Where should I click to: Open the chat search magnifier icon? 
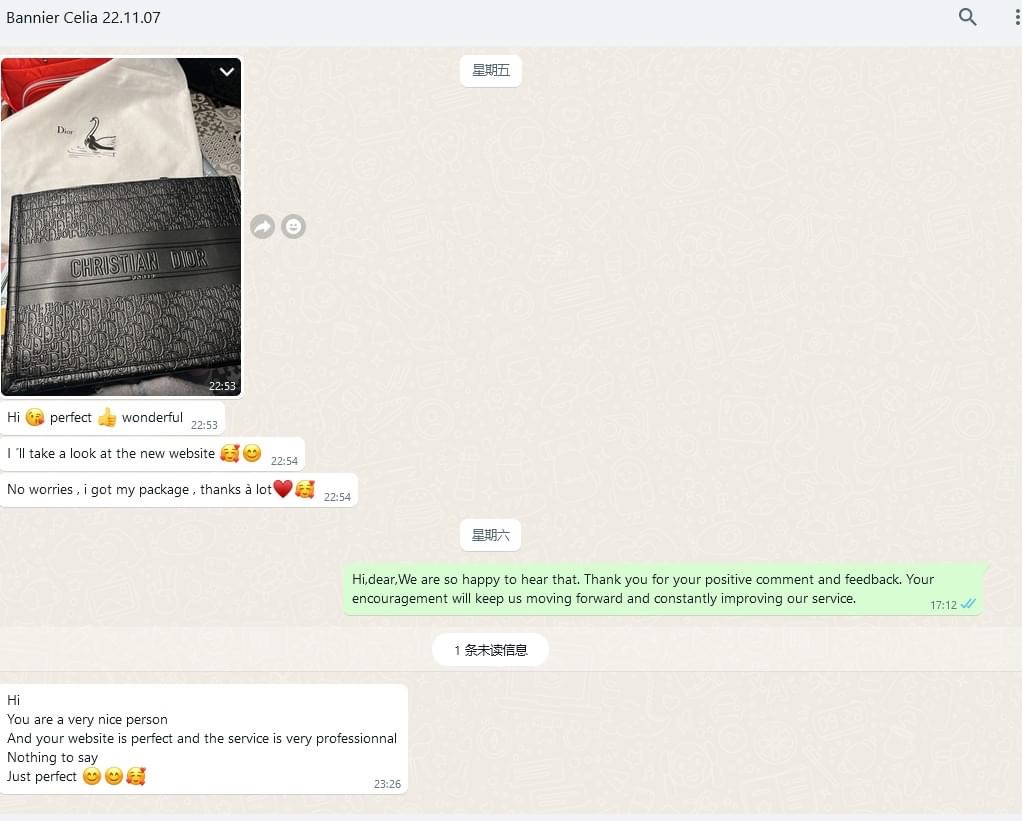967,17
